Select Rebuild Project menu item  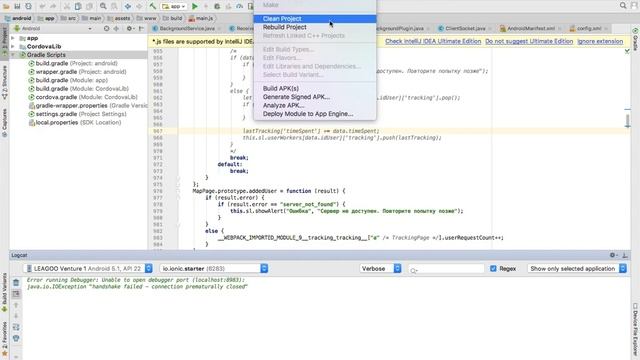point(315,27)
